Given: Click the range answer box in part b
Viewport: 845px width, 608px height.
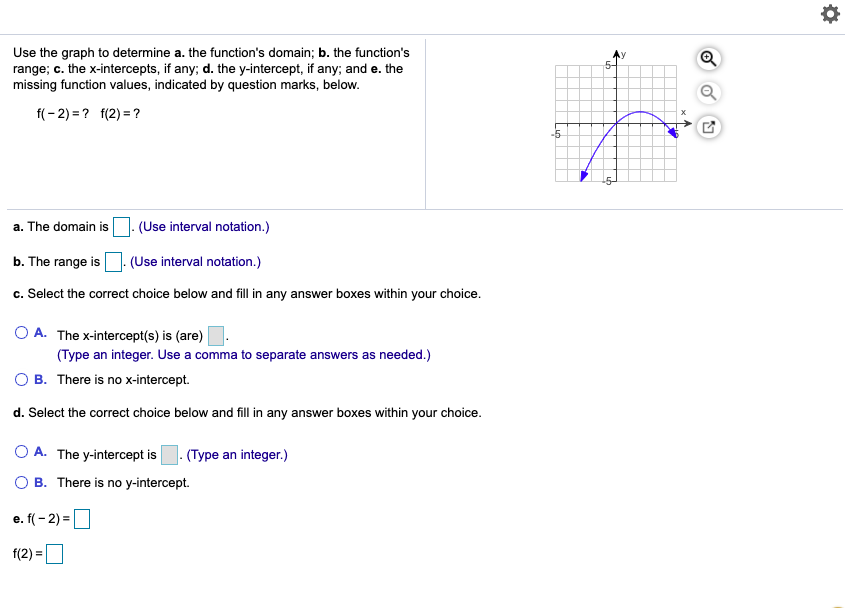Looking at the screenshot, I should [113, 261].
